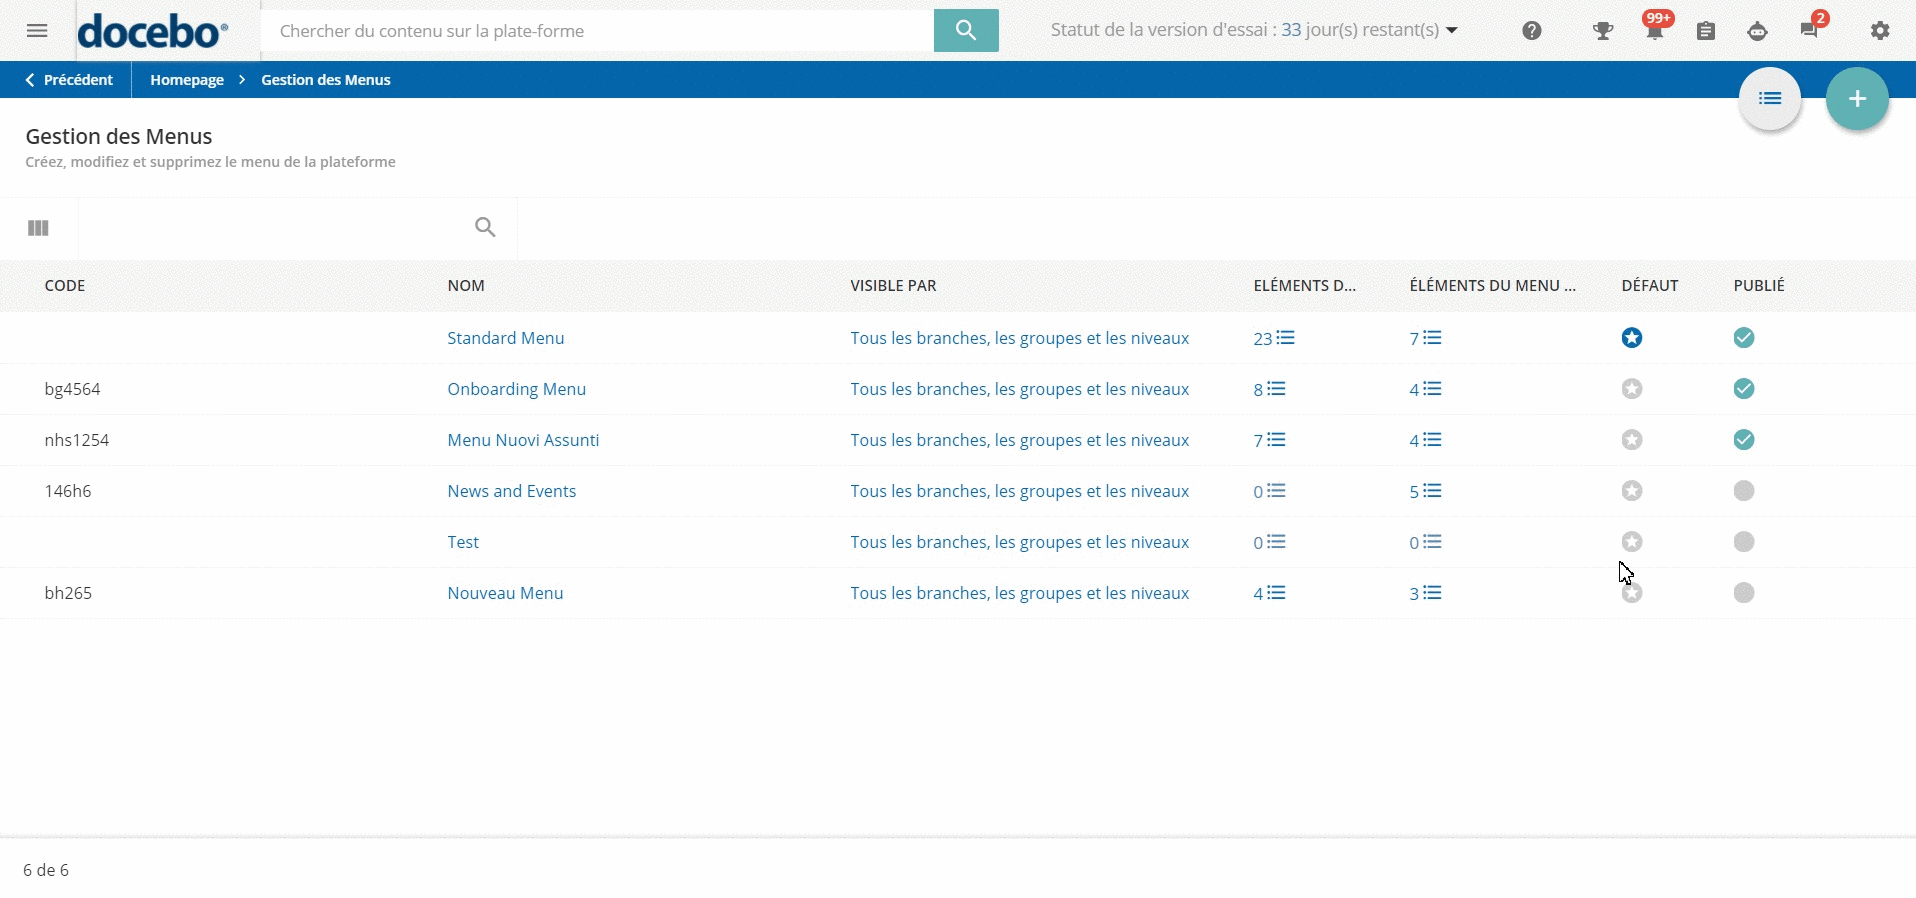Open the 0 elements list for News and Events
Image resolution: width=1916 pixels, height=898 pixels.
(x=1269, y=491)
